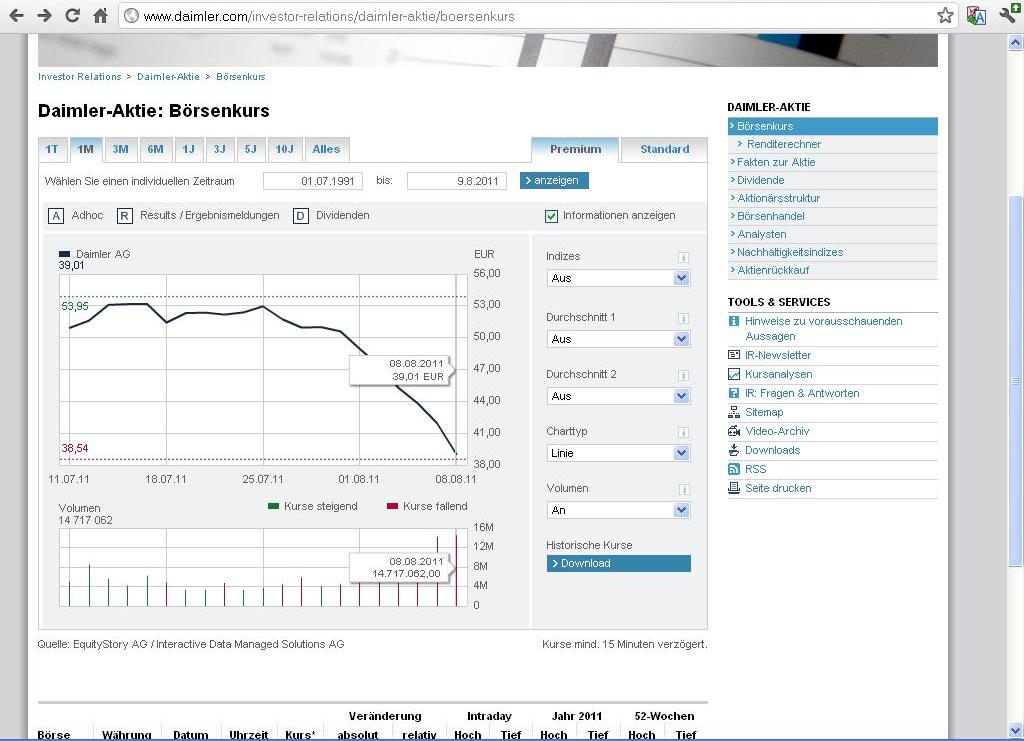Open the Renditerechner link
Viewport: 1024px width, 741px height.
click(784, 144)
